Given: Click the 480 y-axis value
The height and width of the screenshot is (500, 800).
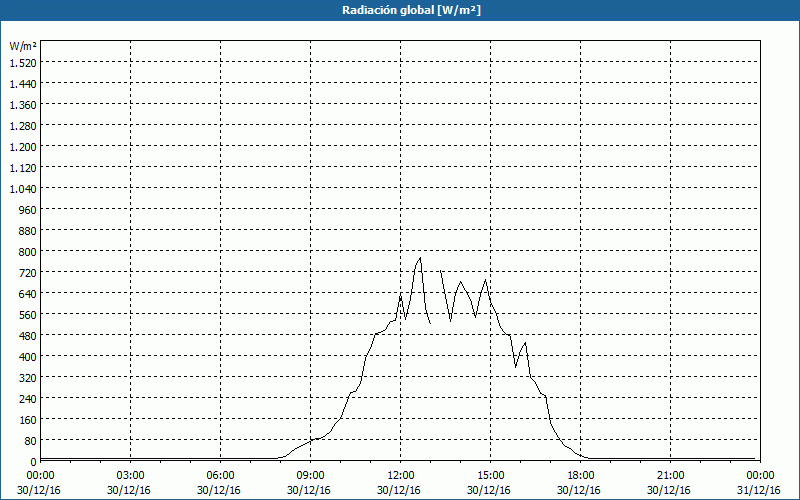Looking at the screenshot, I should click(28, 336).
